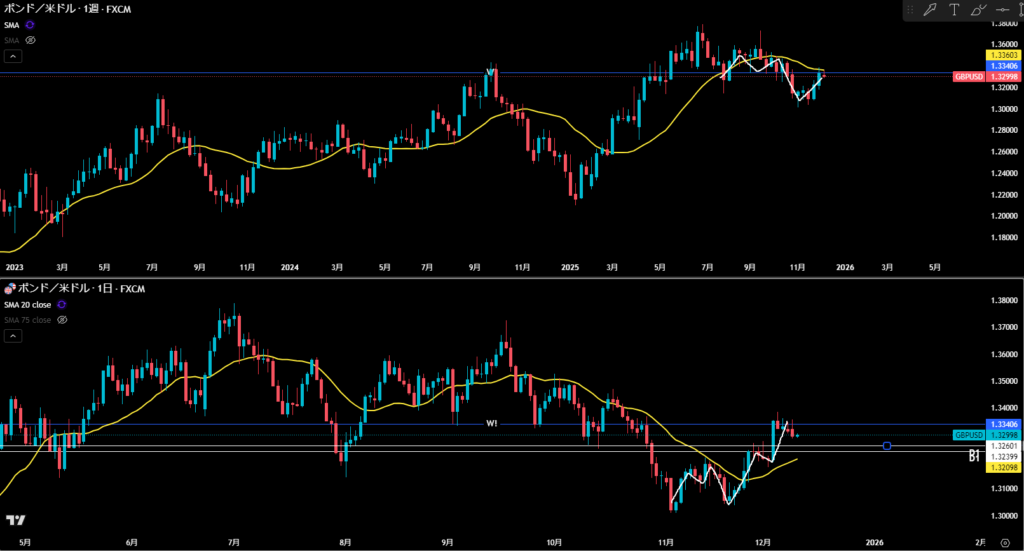Unhide the SMA 75 close indicator

(x=62, y=320)
